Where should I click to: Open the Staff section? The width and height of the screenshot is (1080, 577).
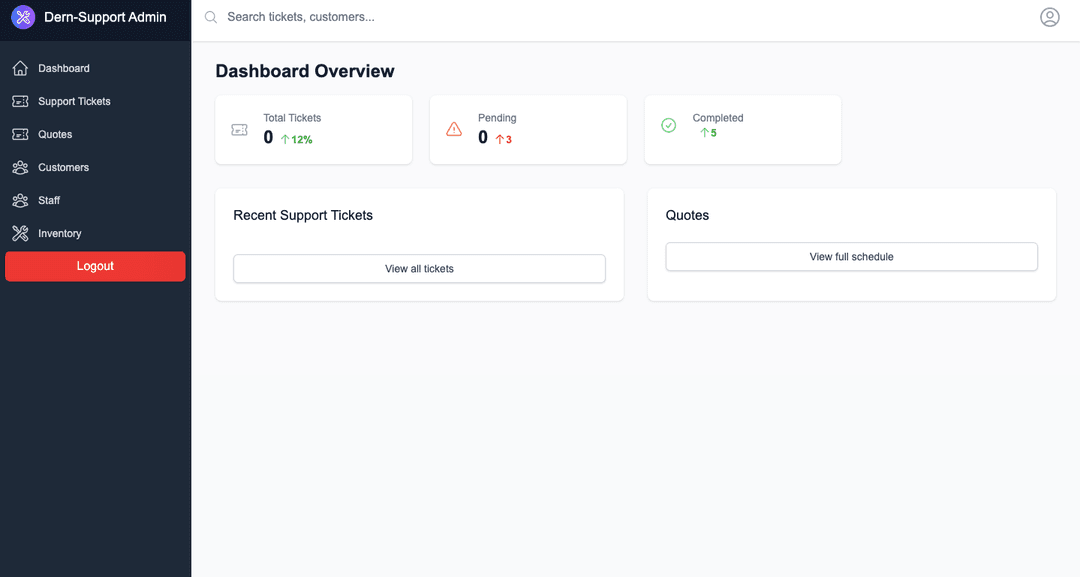(95, 200)
